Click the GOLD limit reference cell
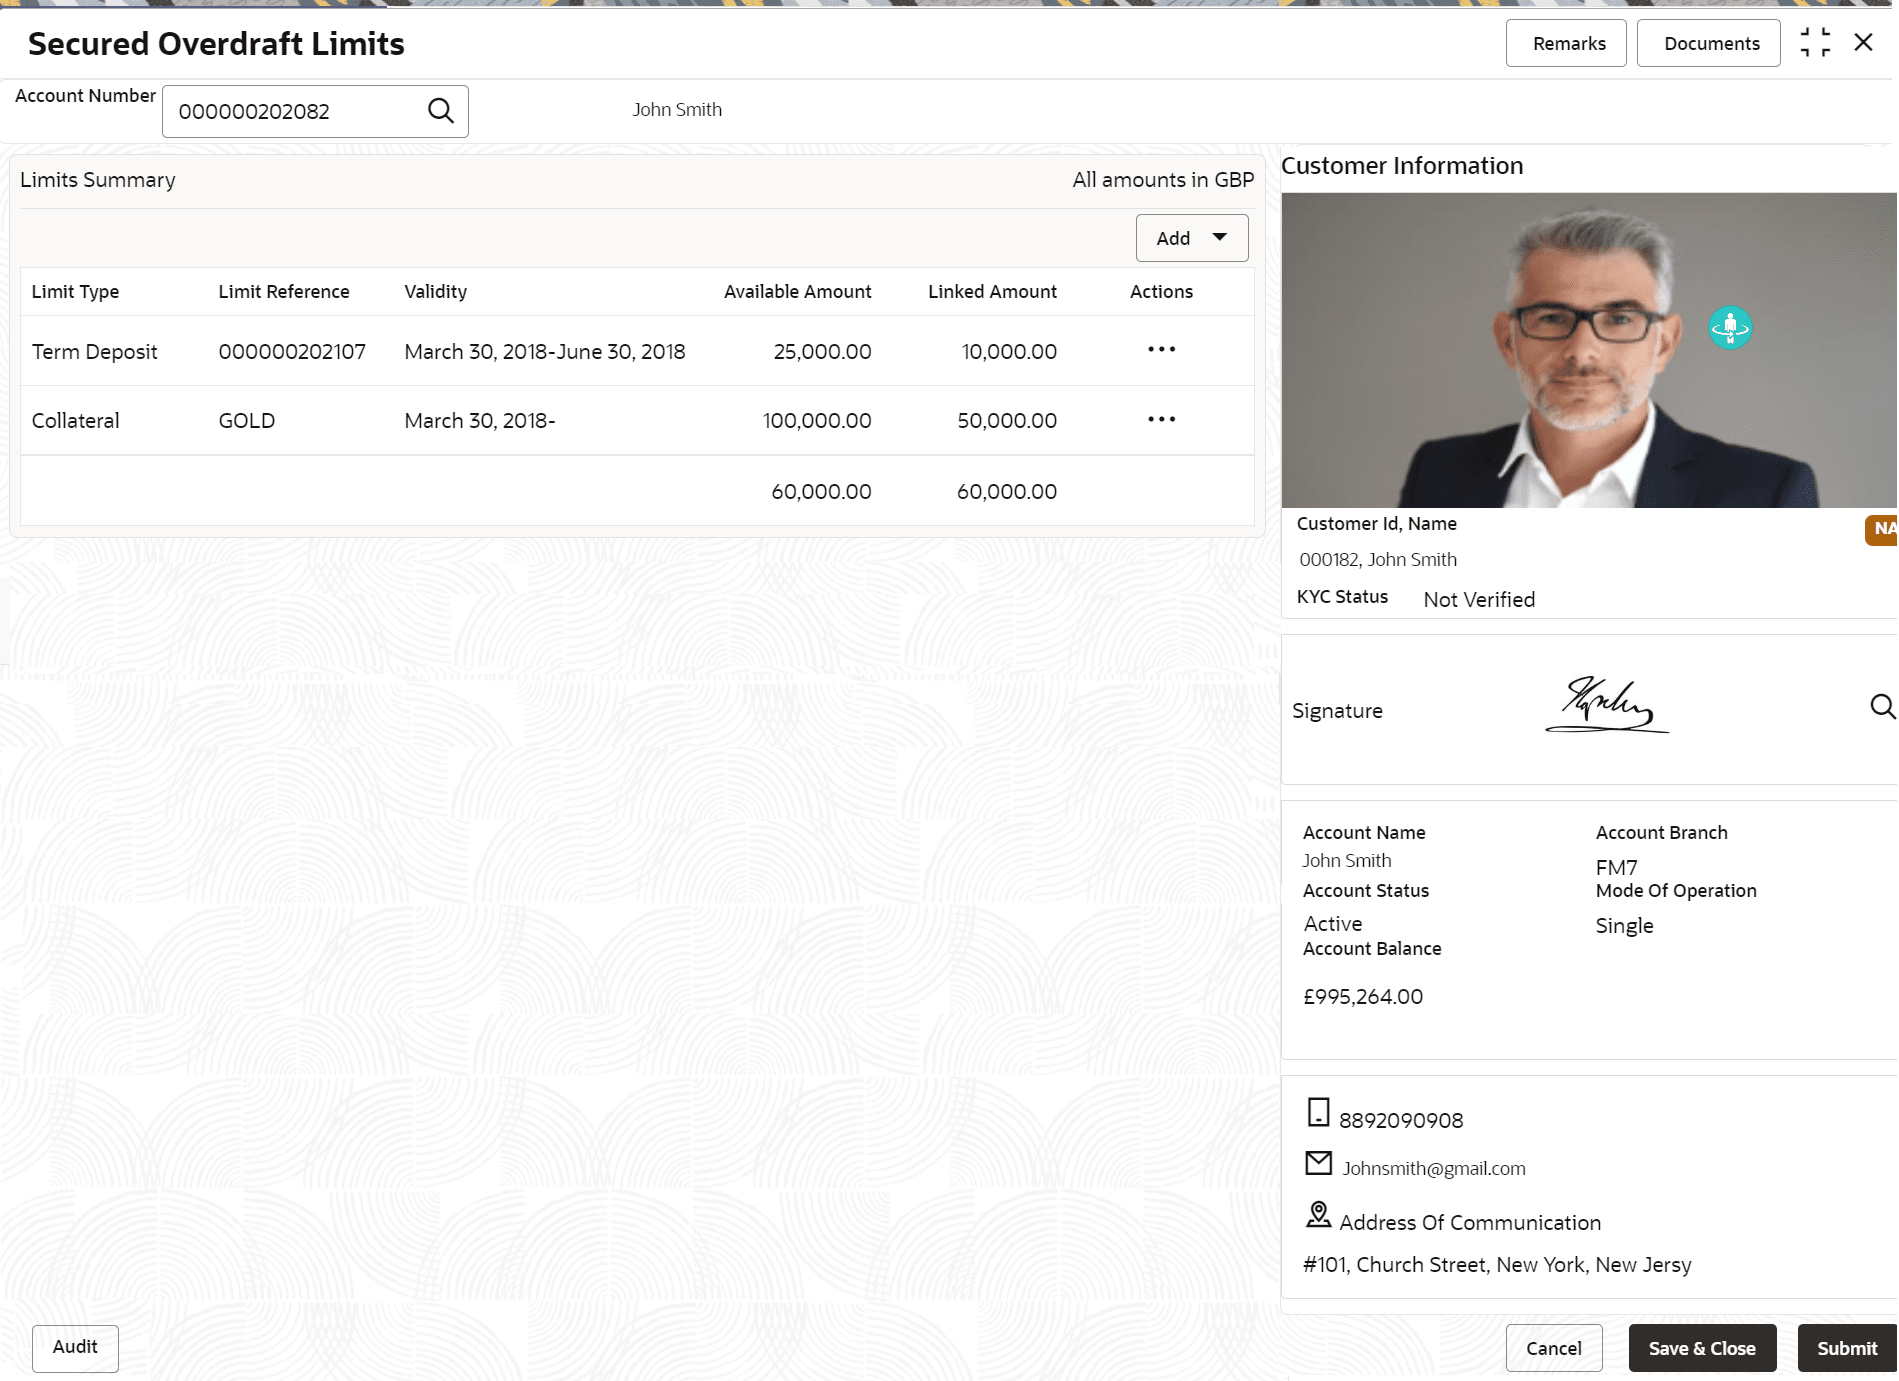Screen dimensions: 1899x1381 [247, 421]
